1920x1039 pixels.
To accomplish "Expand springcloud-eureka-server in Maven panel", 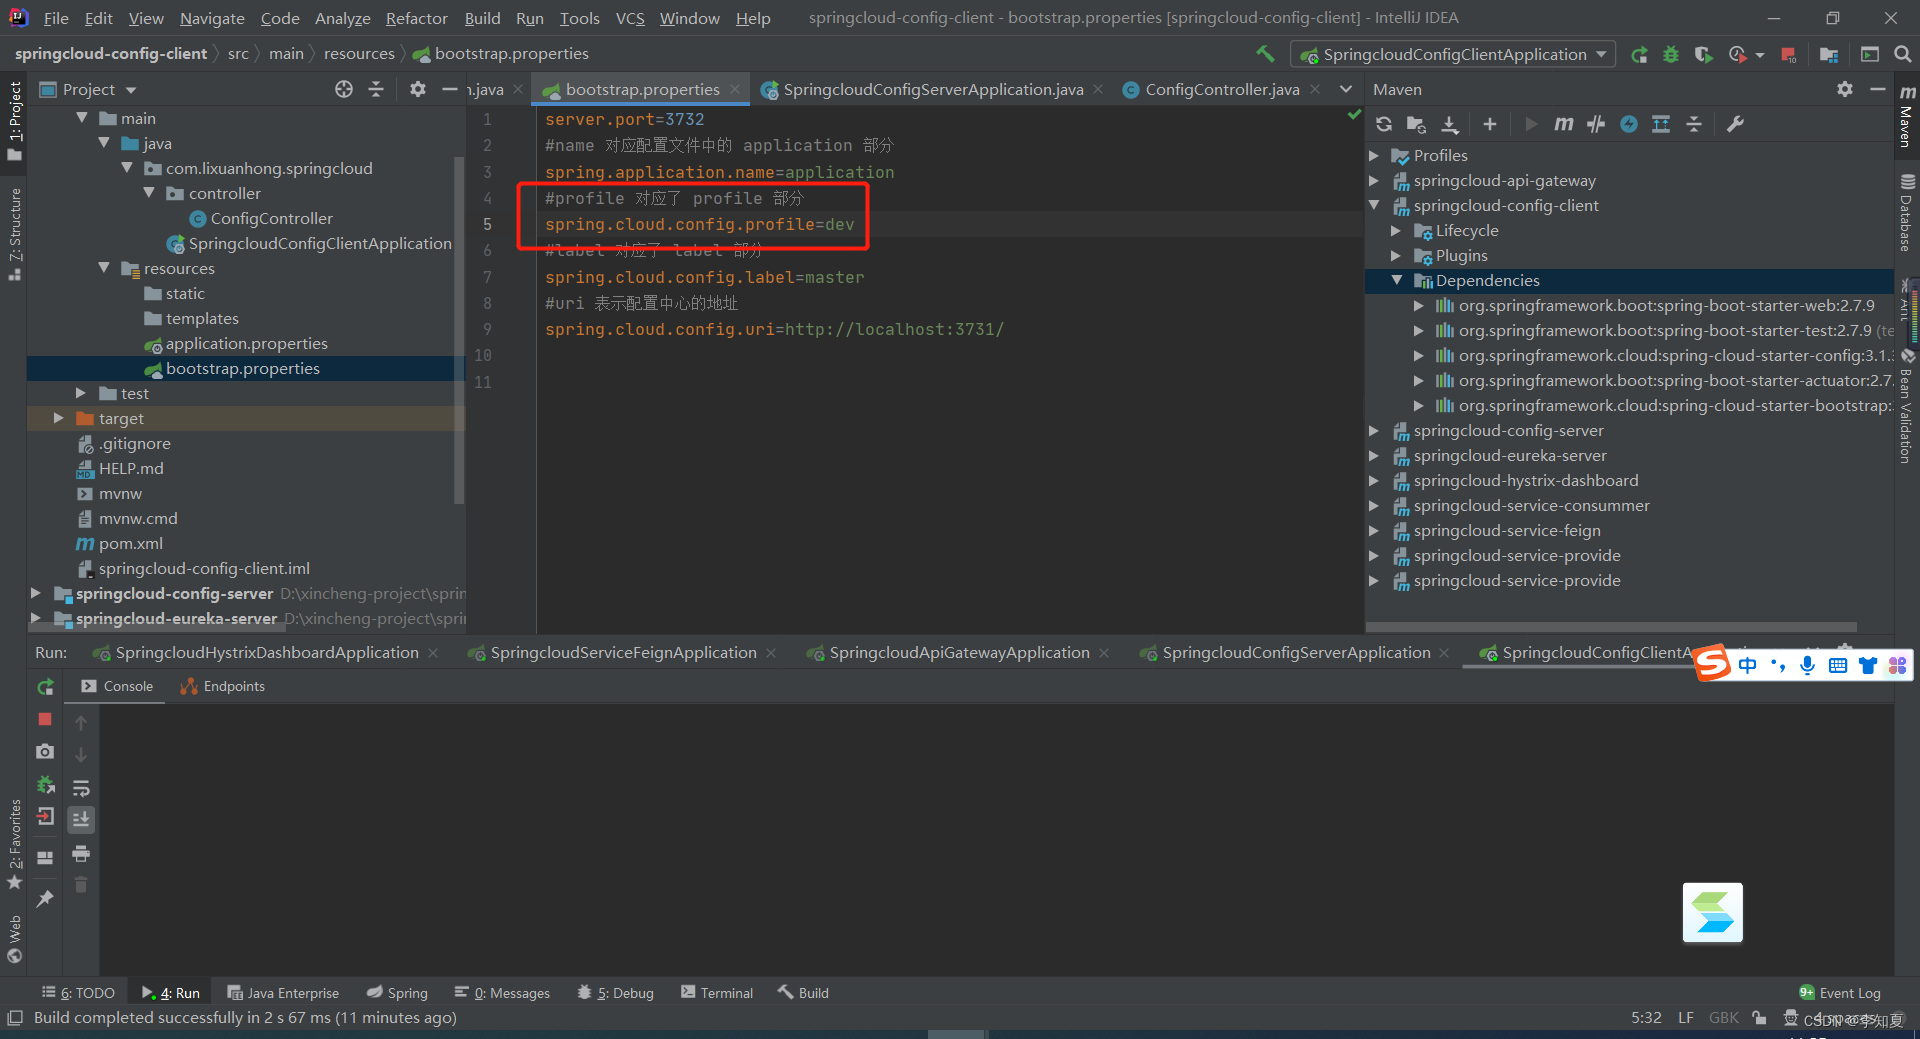I will click(1374, 455).
